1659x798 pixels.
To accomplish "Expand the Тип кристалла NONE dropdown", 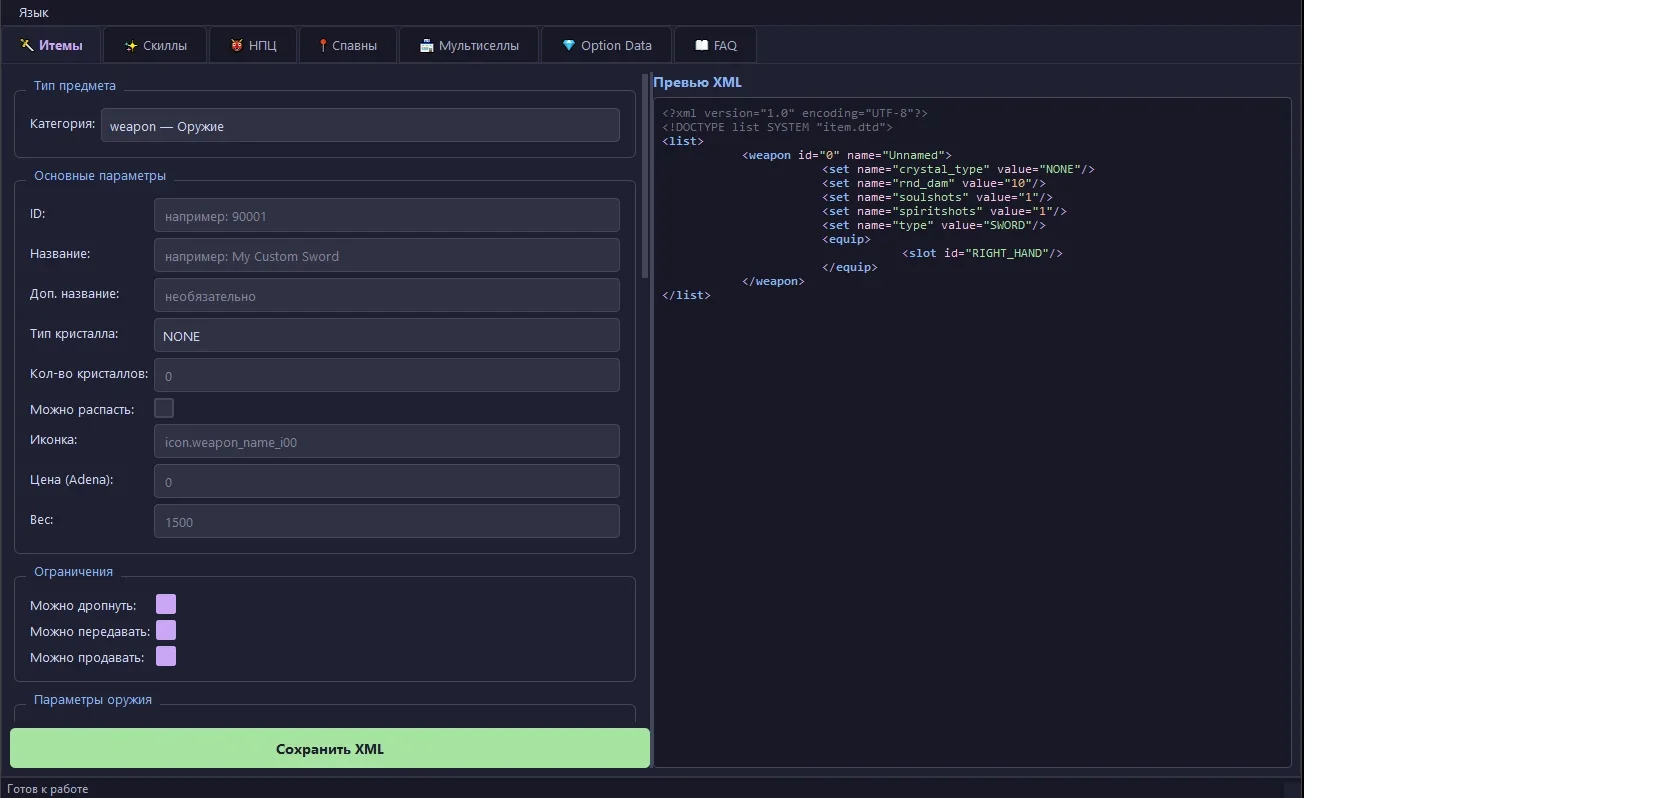I will 387,335.
